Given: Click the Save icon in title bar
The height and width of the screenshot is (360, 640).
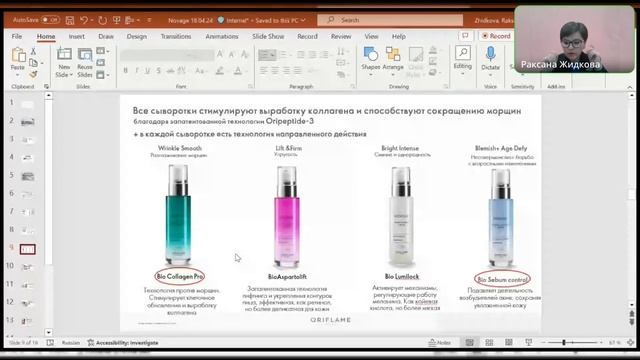Looking at the screenshot, I should pyautogui.click(x=70, y=20).
